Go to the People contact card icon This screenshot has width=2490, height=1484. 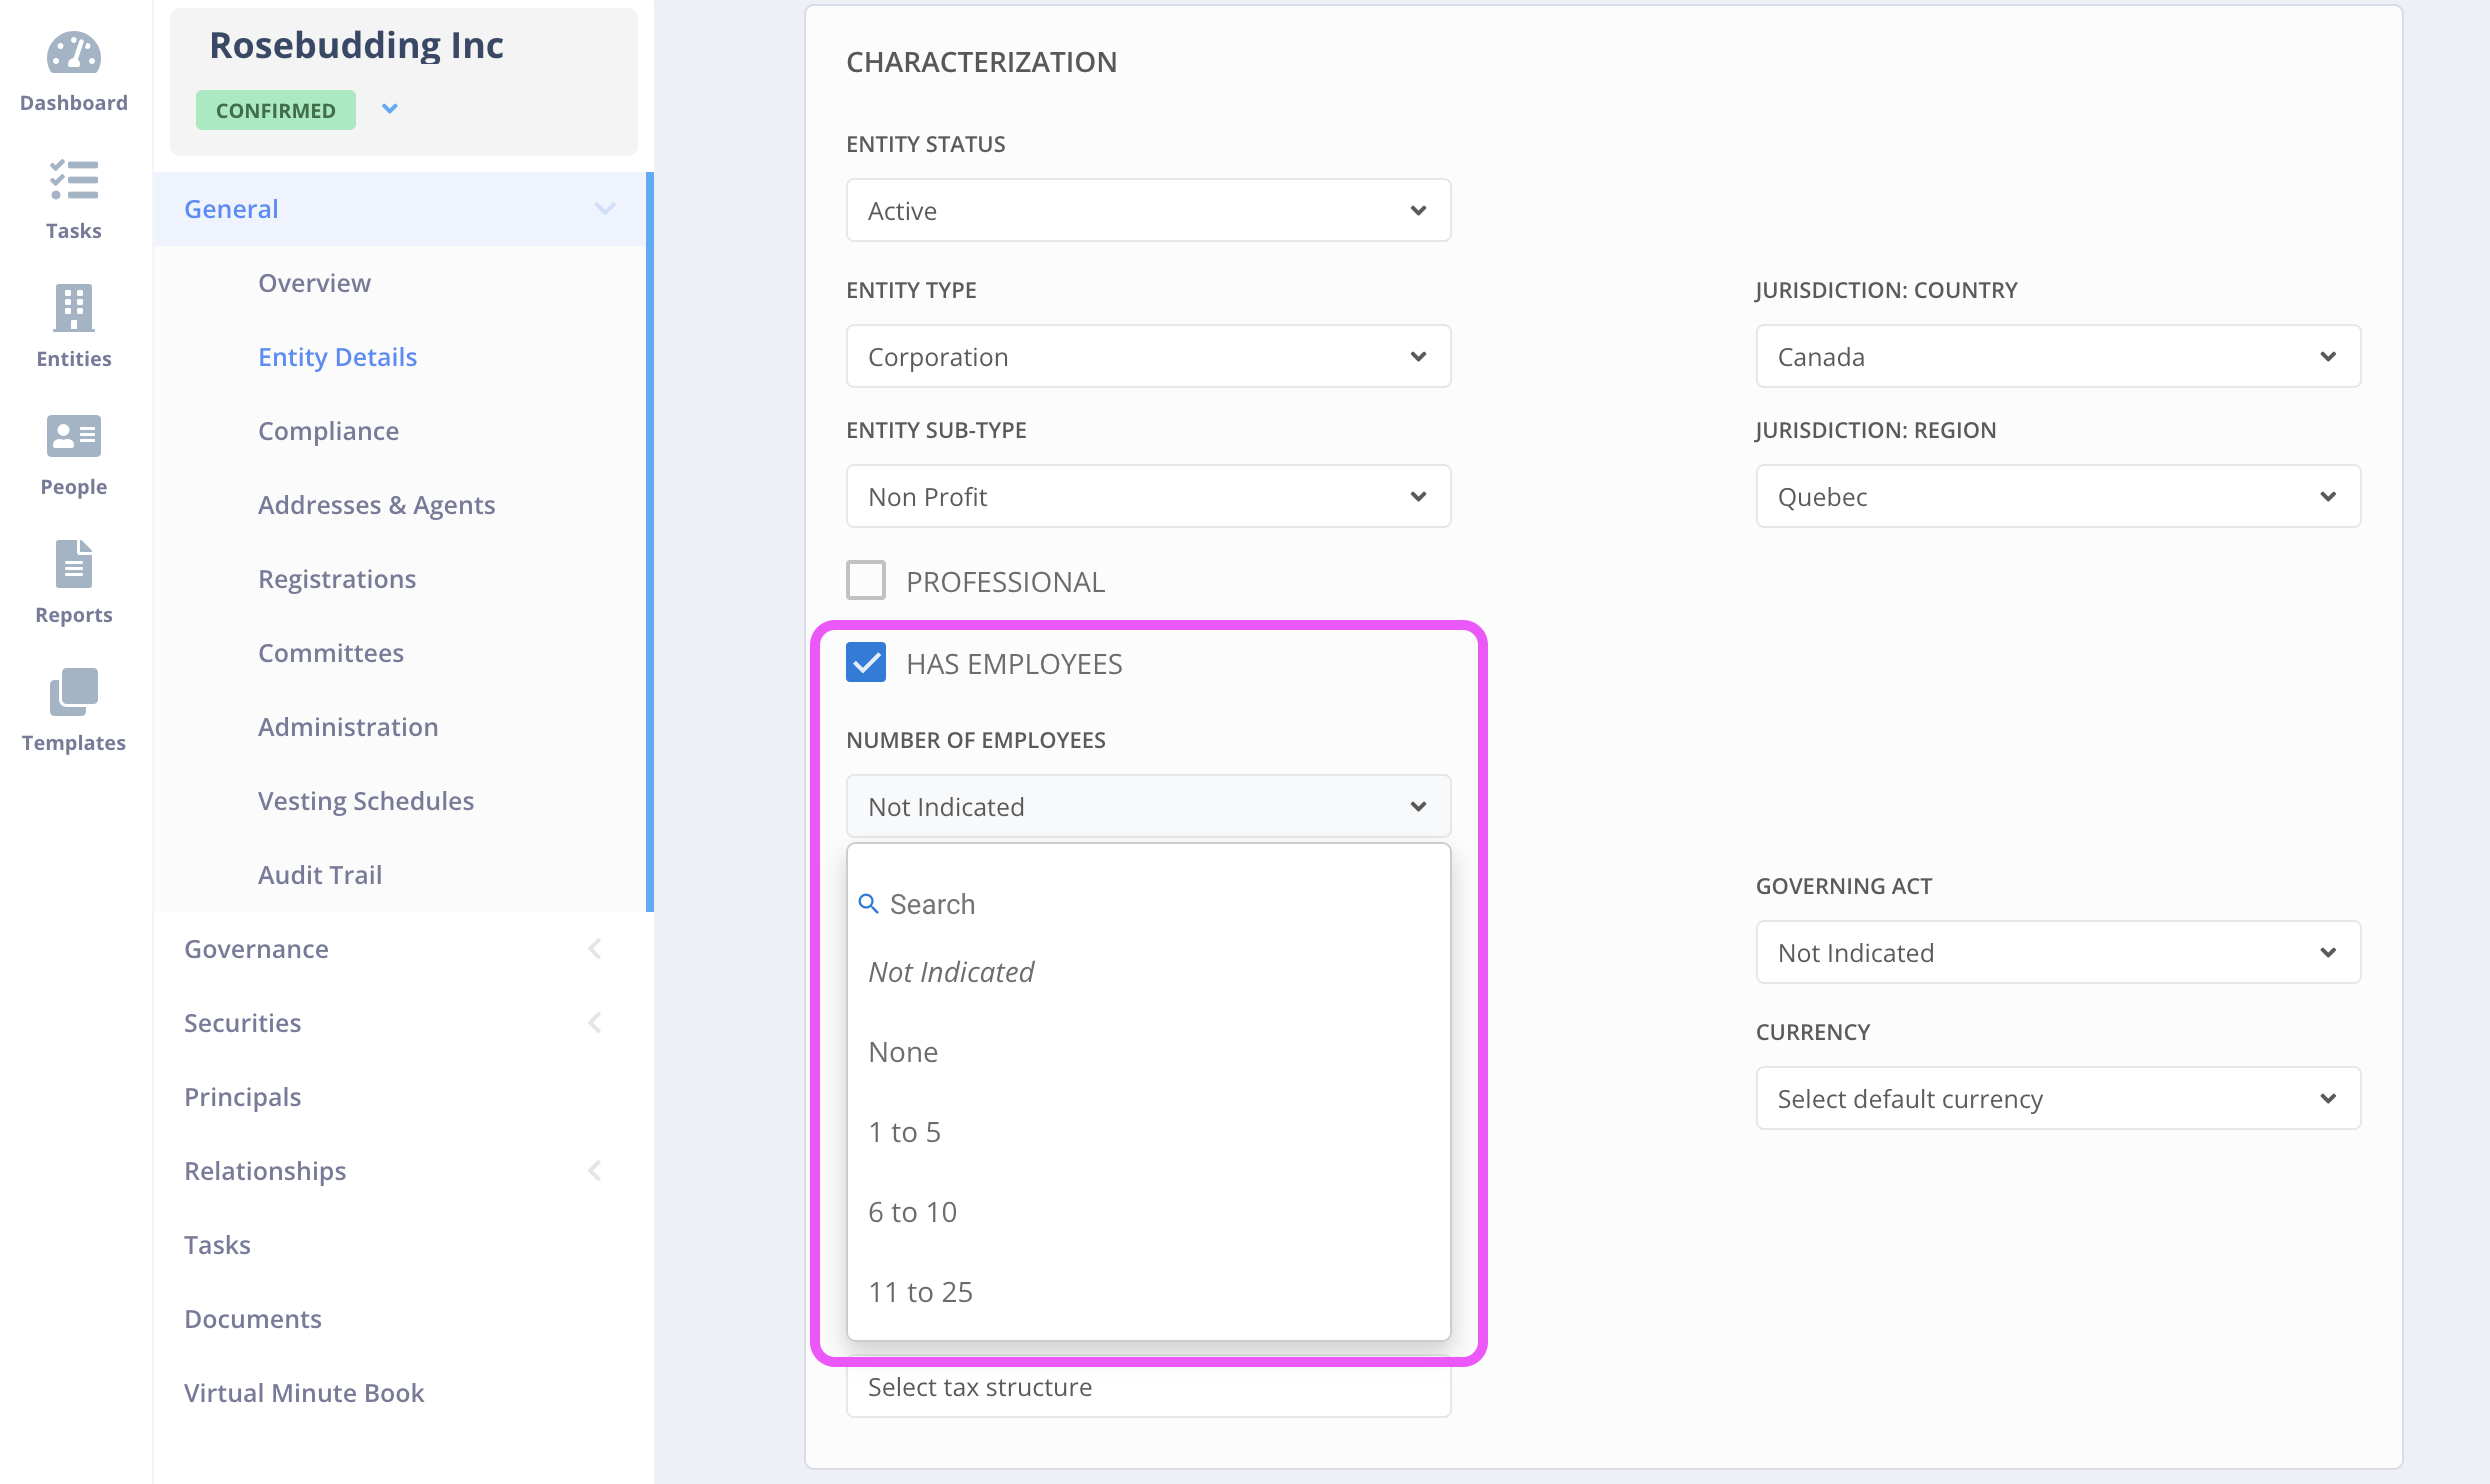73,436
